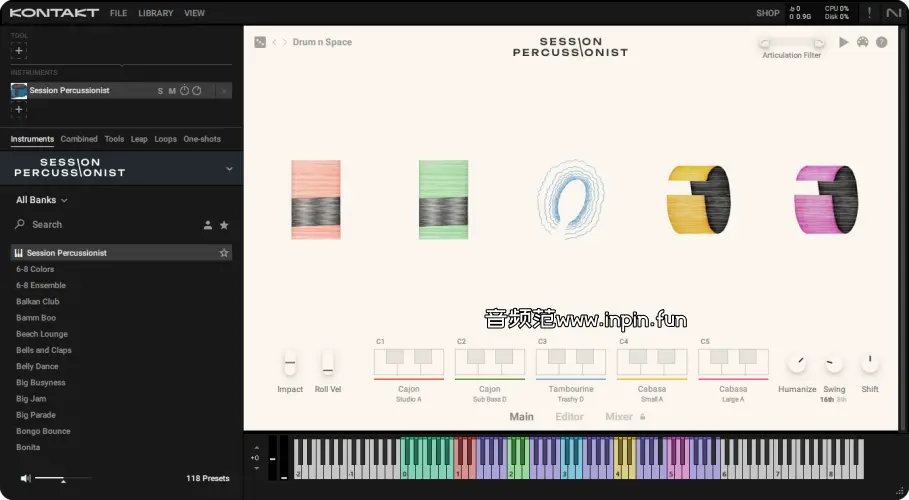Select the Balkan Club preset

tap(38, 302)
